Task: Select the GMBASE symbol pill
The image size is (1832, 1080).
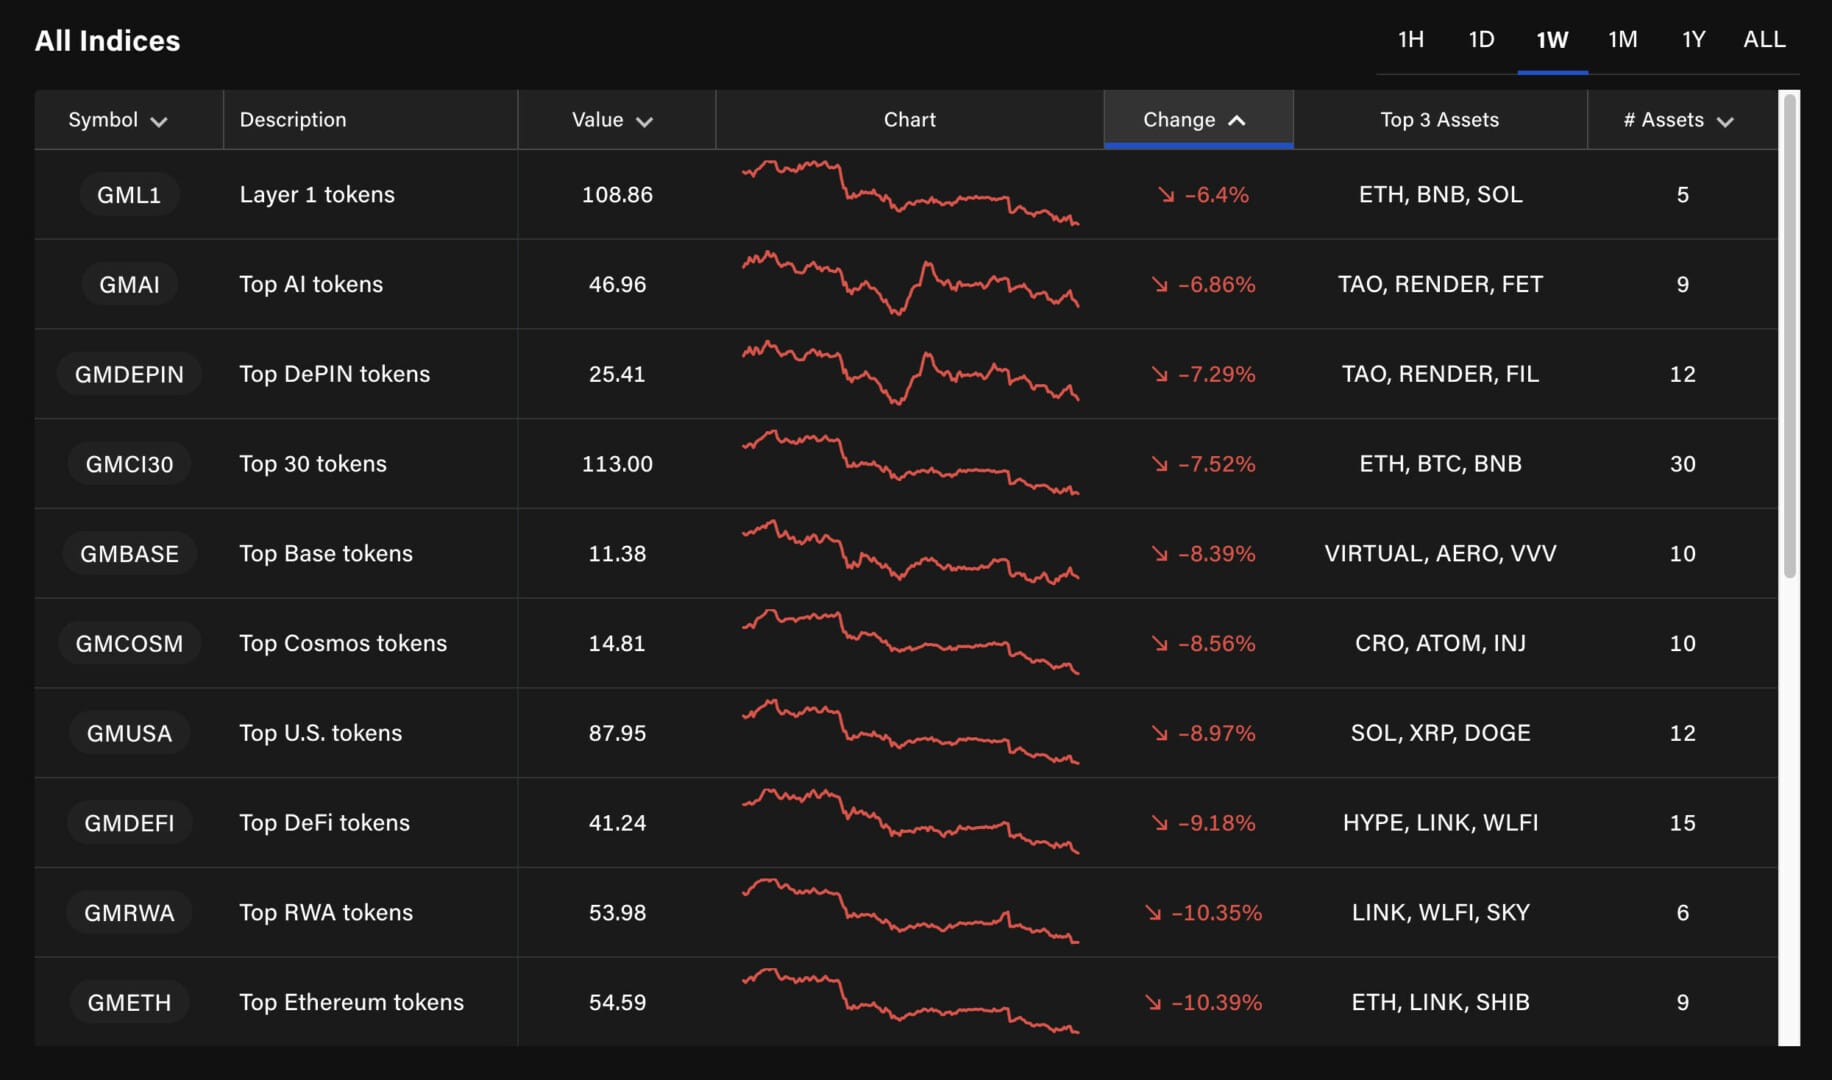Action: coord(129,554)
